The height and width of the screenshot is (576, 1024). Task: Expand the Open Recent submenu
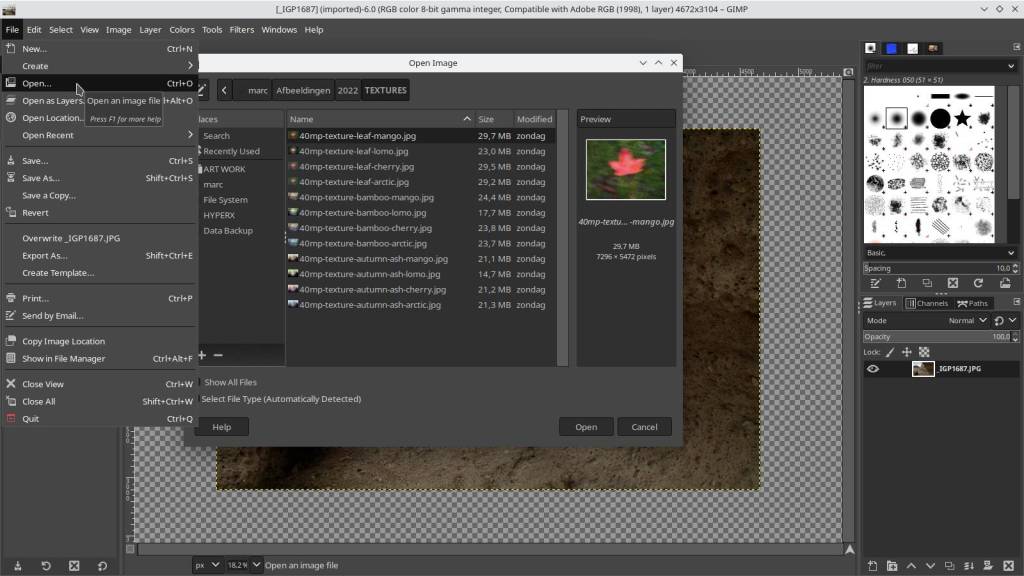coord(100,135)
